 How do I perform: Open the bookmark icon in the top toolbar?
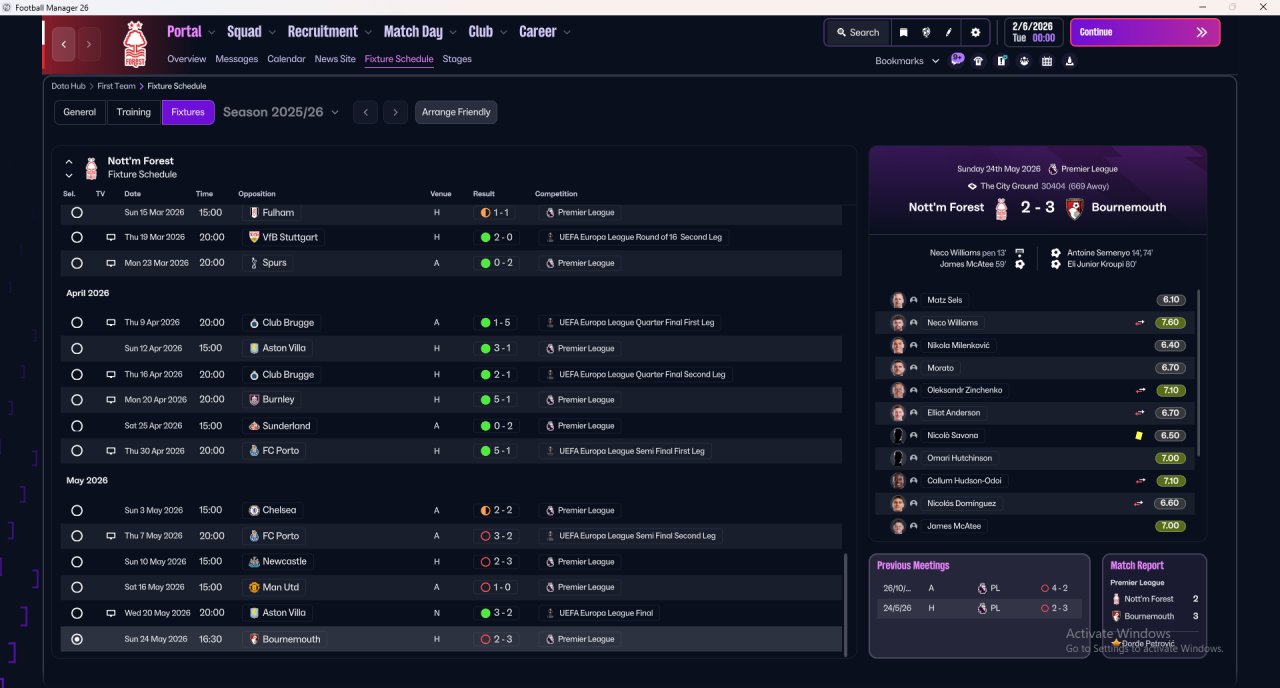[x=903, y=32]
